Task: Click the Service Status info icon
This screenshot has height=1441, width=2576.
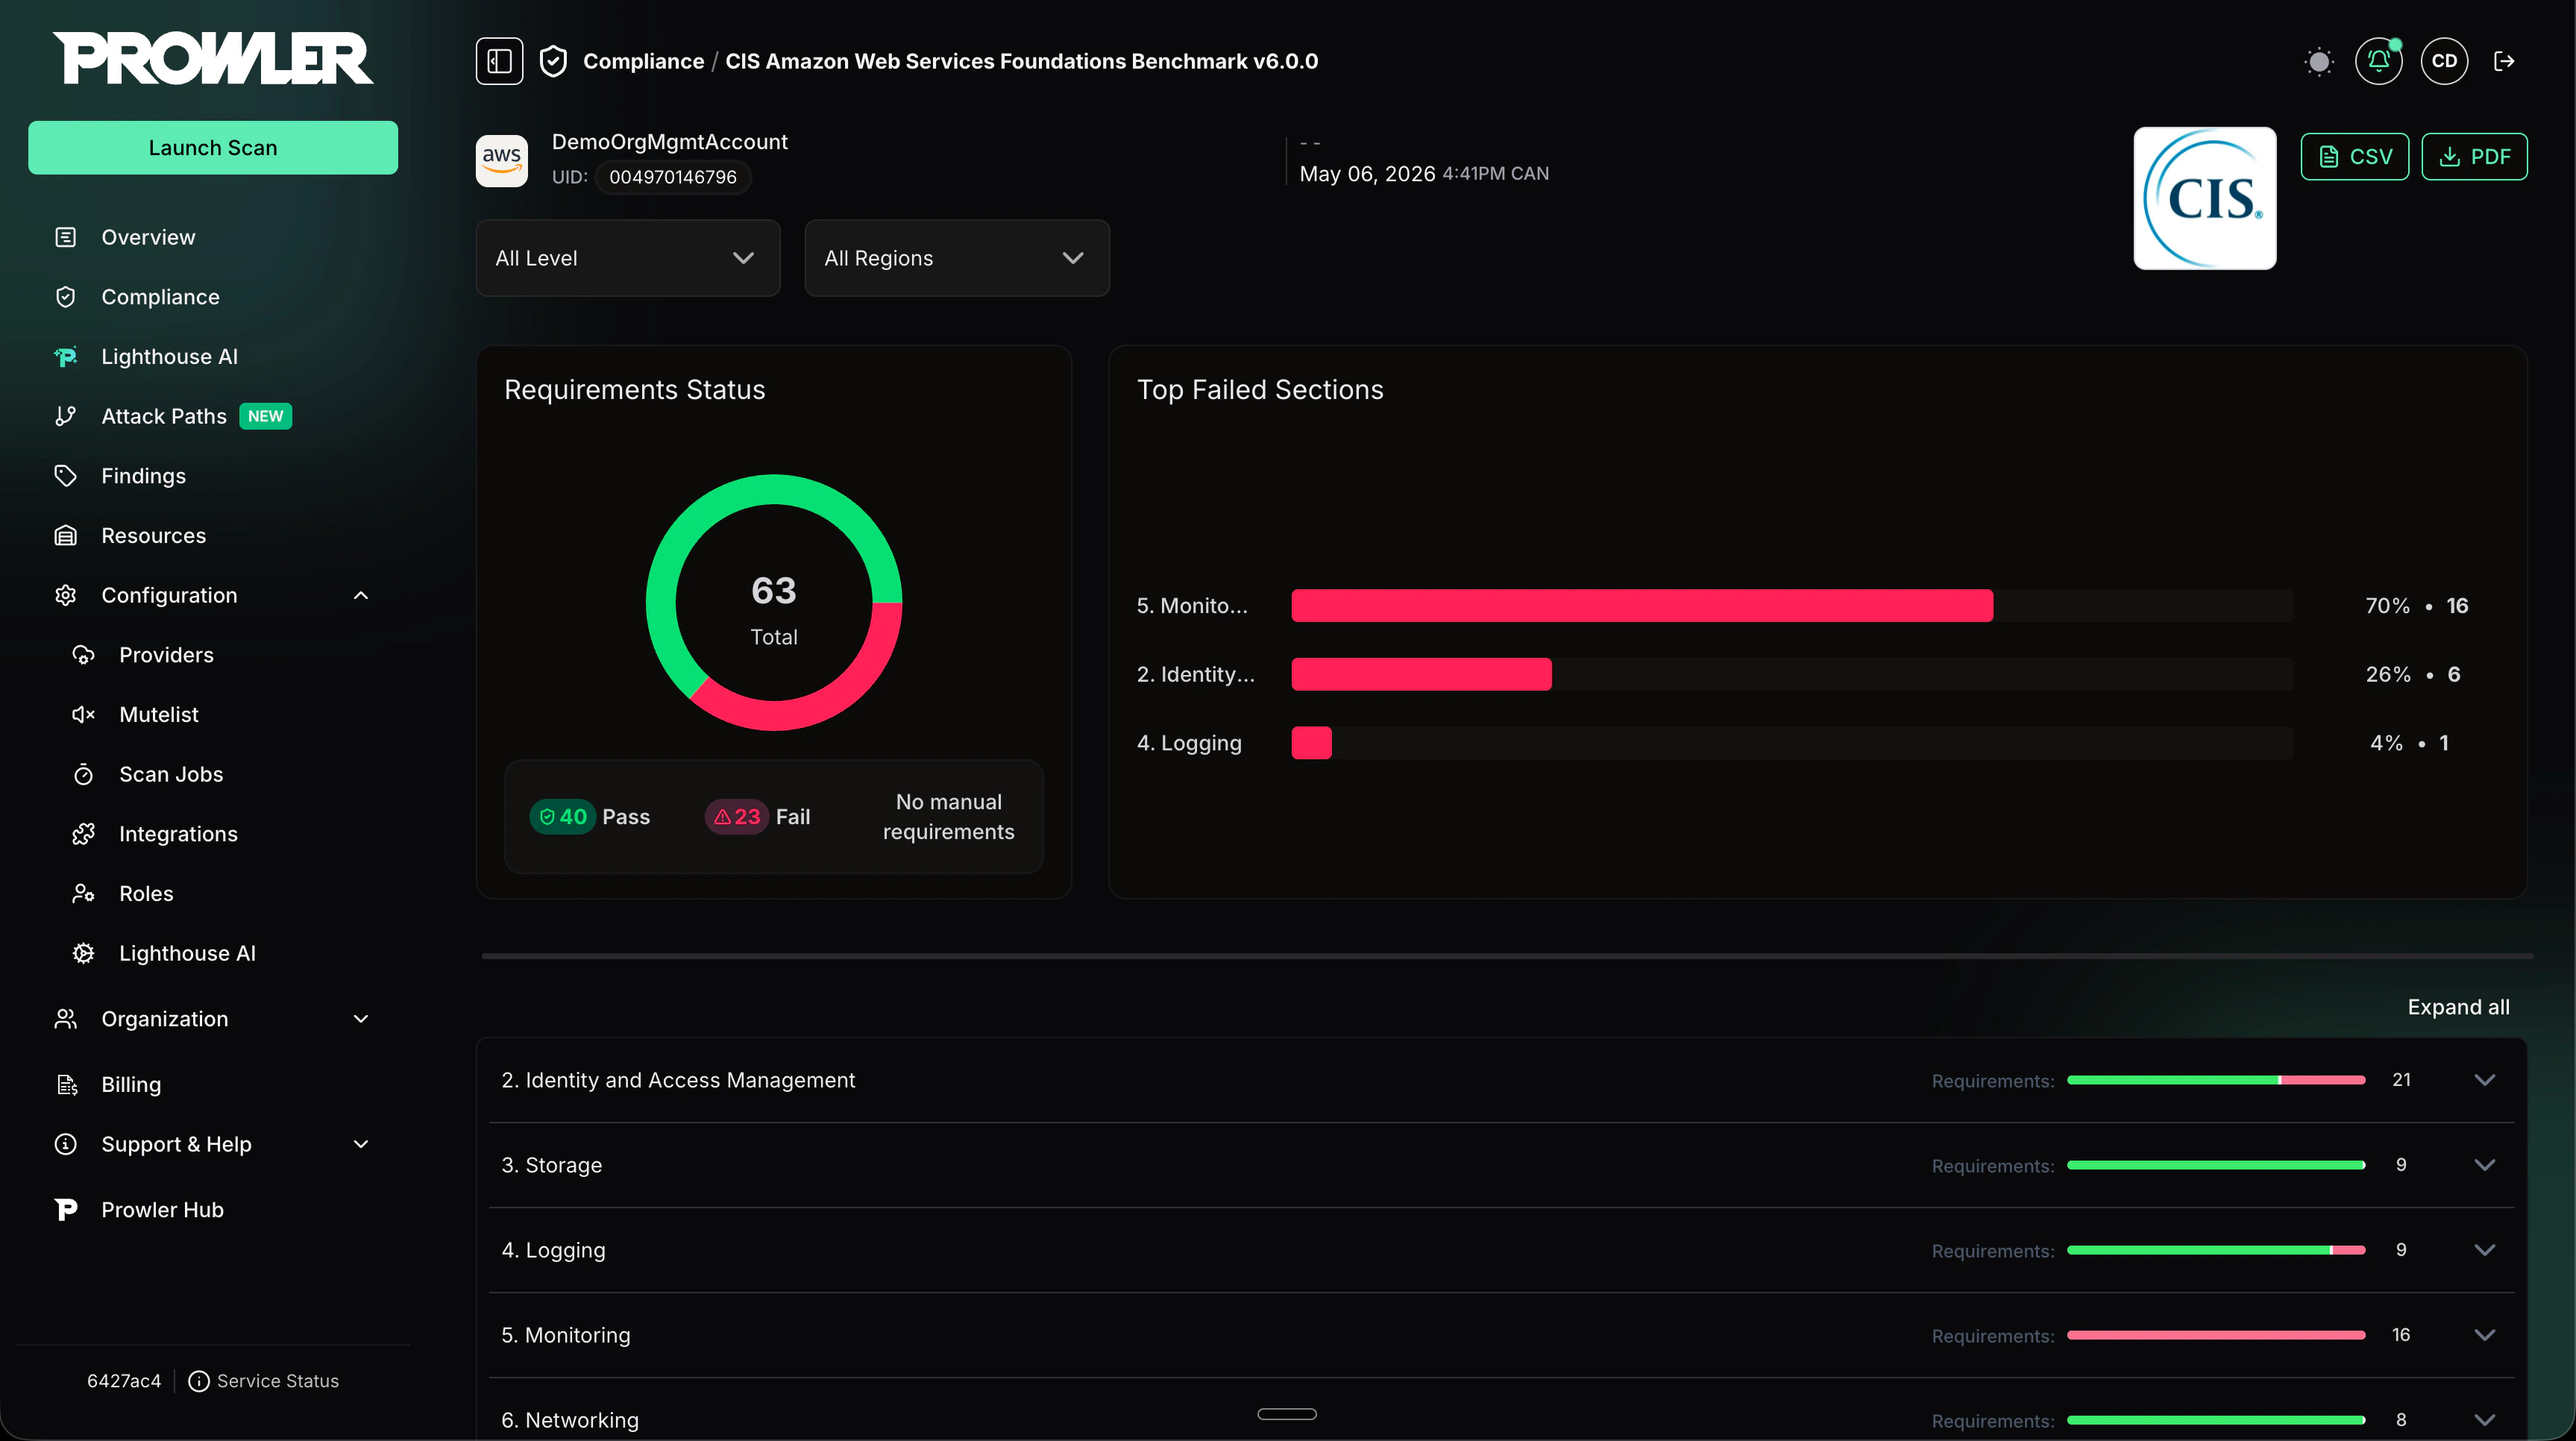Action: pos(199,1381)
